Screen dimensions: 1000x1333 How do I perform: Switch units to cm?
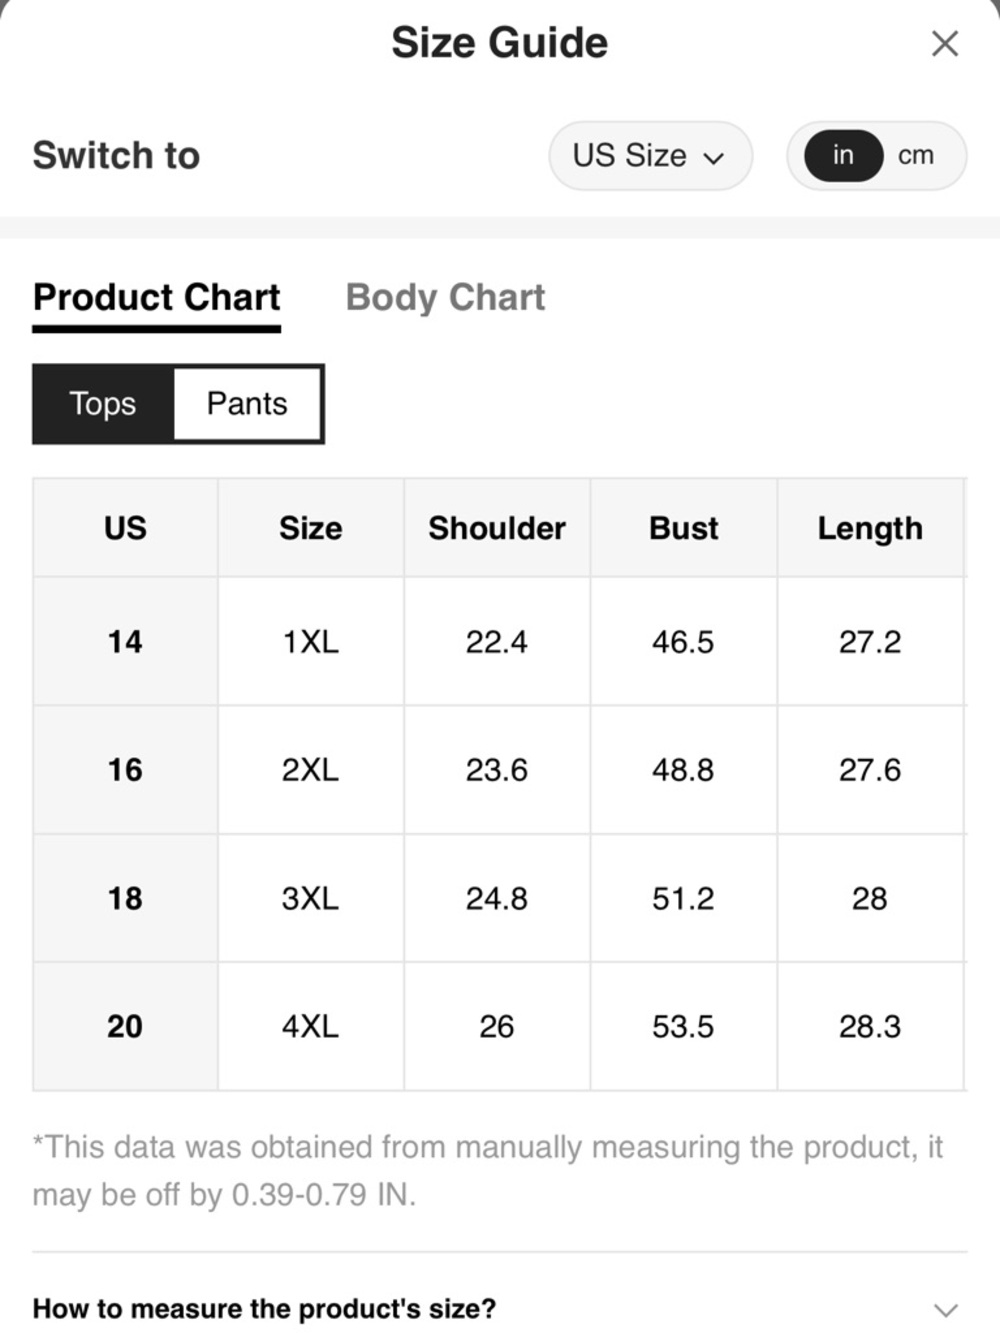click(915, 156)
